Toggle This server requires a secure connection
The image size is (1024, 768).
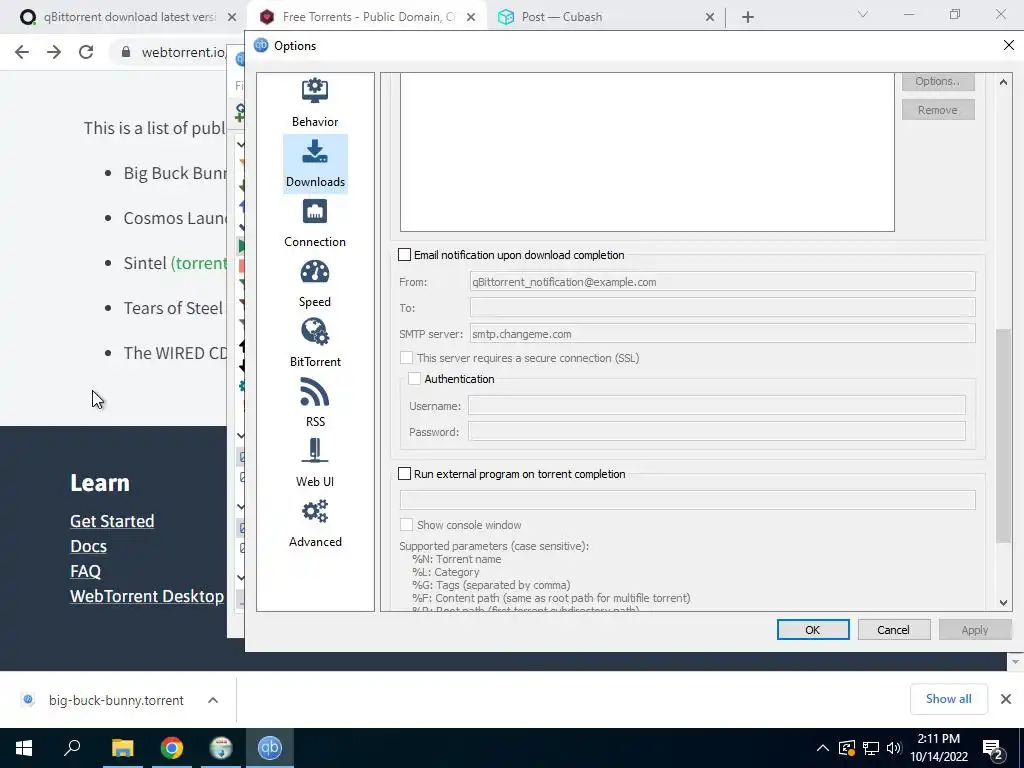click(x=406, y=358)
